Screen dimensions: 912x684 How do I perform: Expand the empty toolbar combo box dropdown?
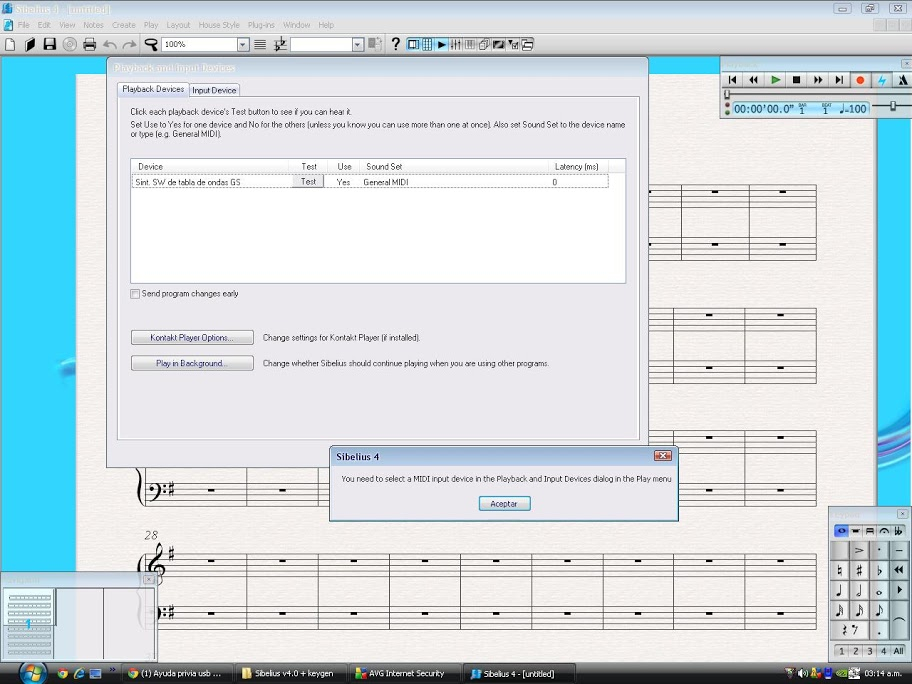click(357, 45)
